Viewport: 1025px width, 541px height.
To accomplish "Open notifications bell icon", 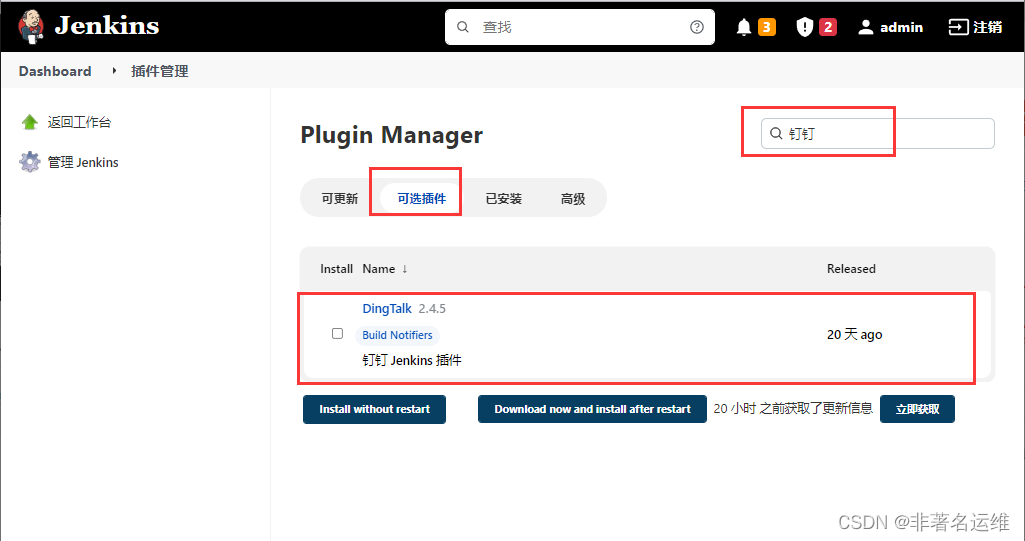I will pos(744,27).
